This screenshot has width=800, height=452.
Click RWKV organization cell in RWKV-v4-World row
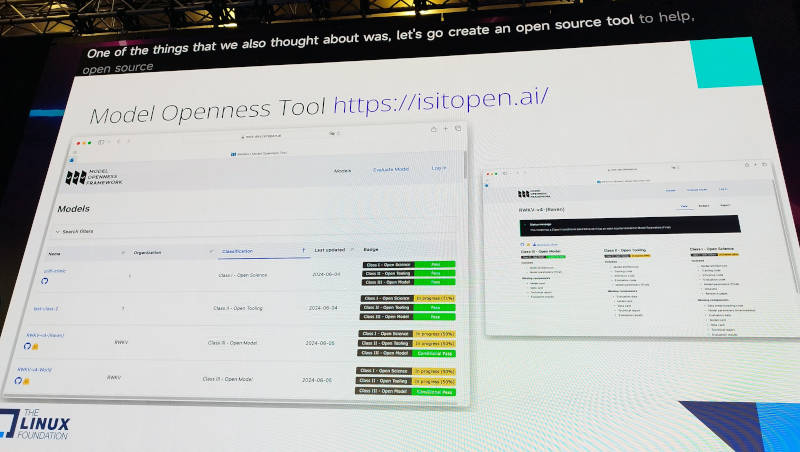114,378
